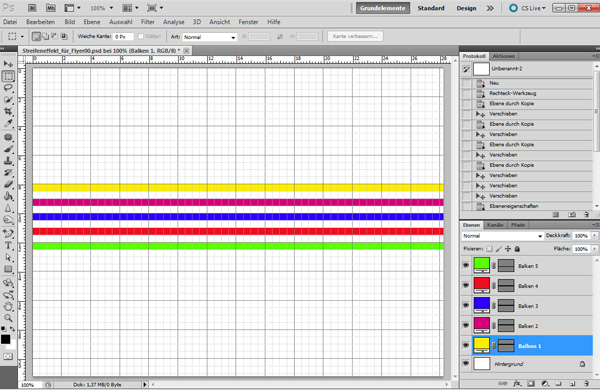Image resolution: width=600 pixels, height=390 pixels.
Task: Switch to the Kanäle tab
Action: (495, 225)
